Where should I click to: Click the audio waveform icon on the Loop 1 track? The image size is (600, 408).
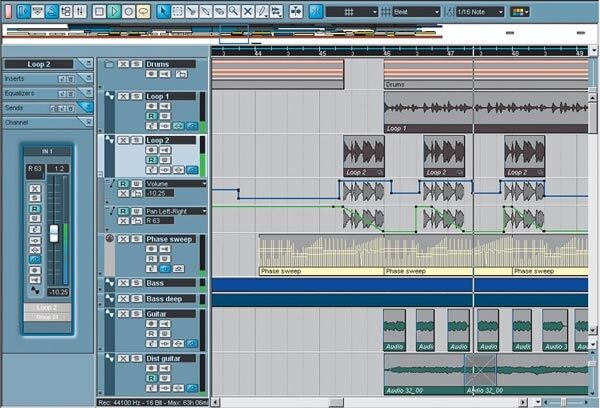pos(109,96)
